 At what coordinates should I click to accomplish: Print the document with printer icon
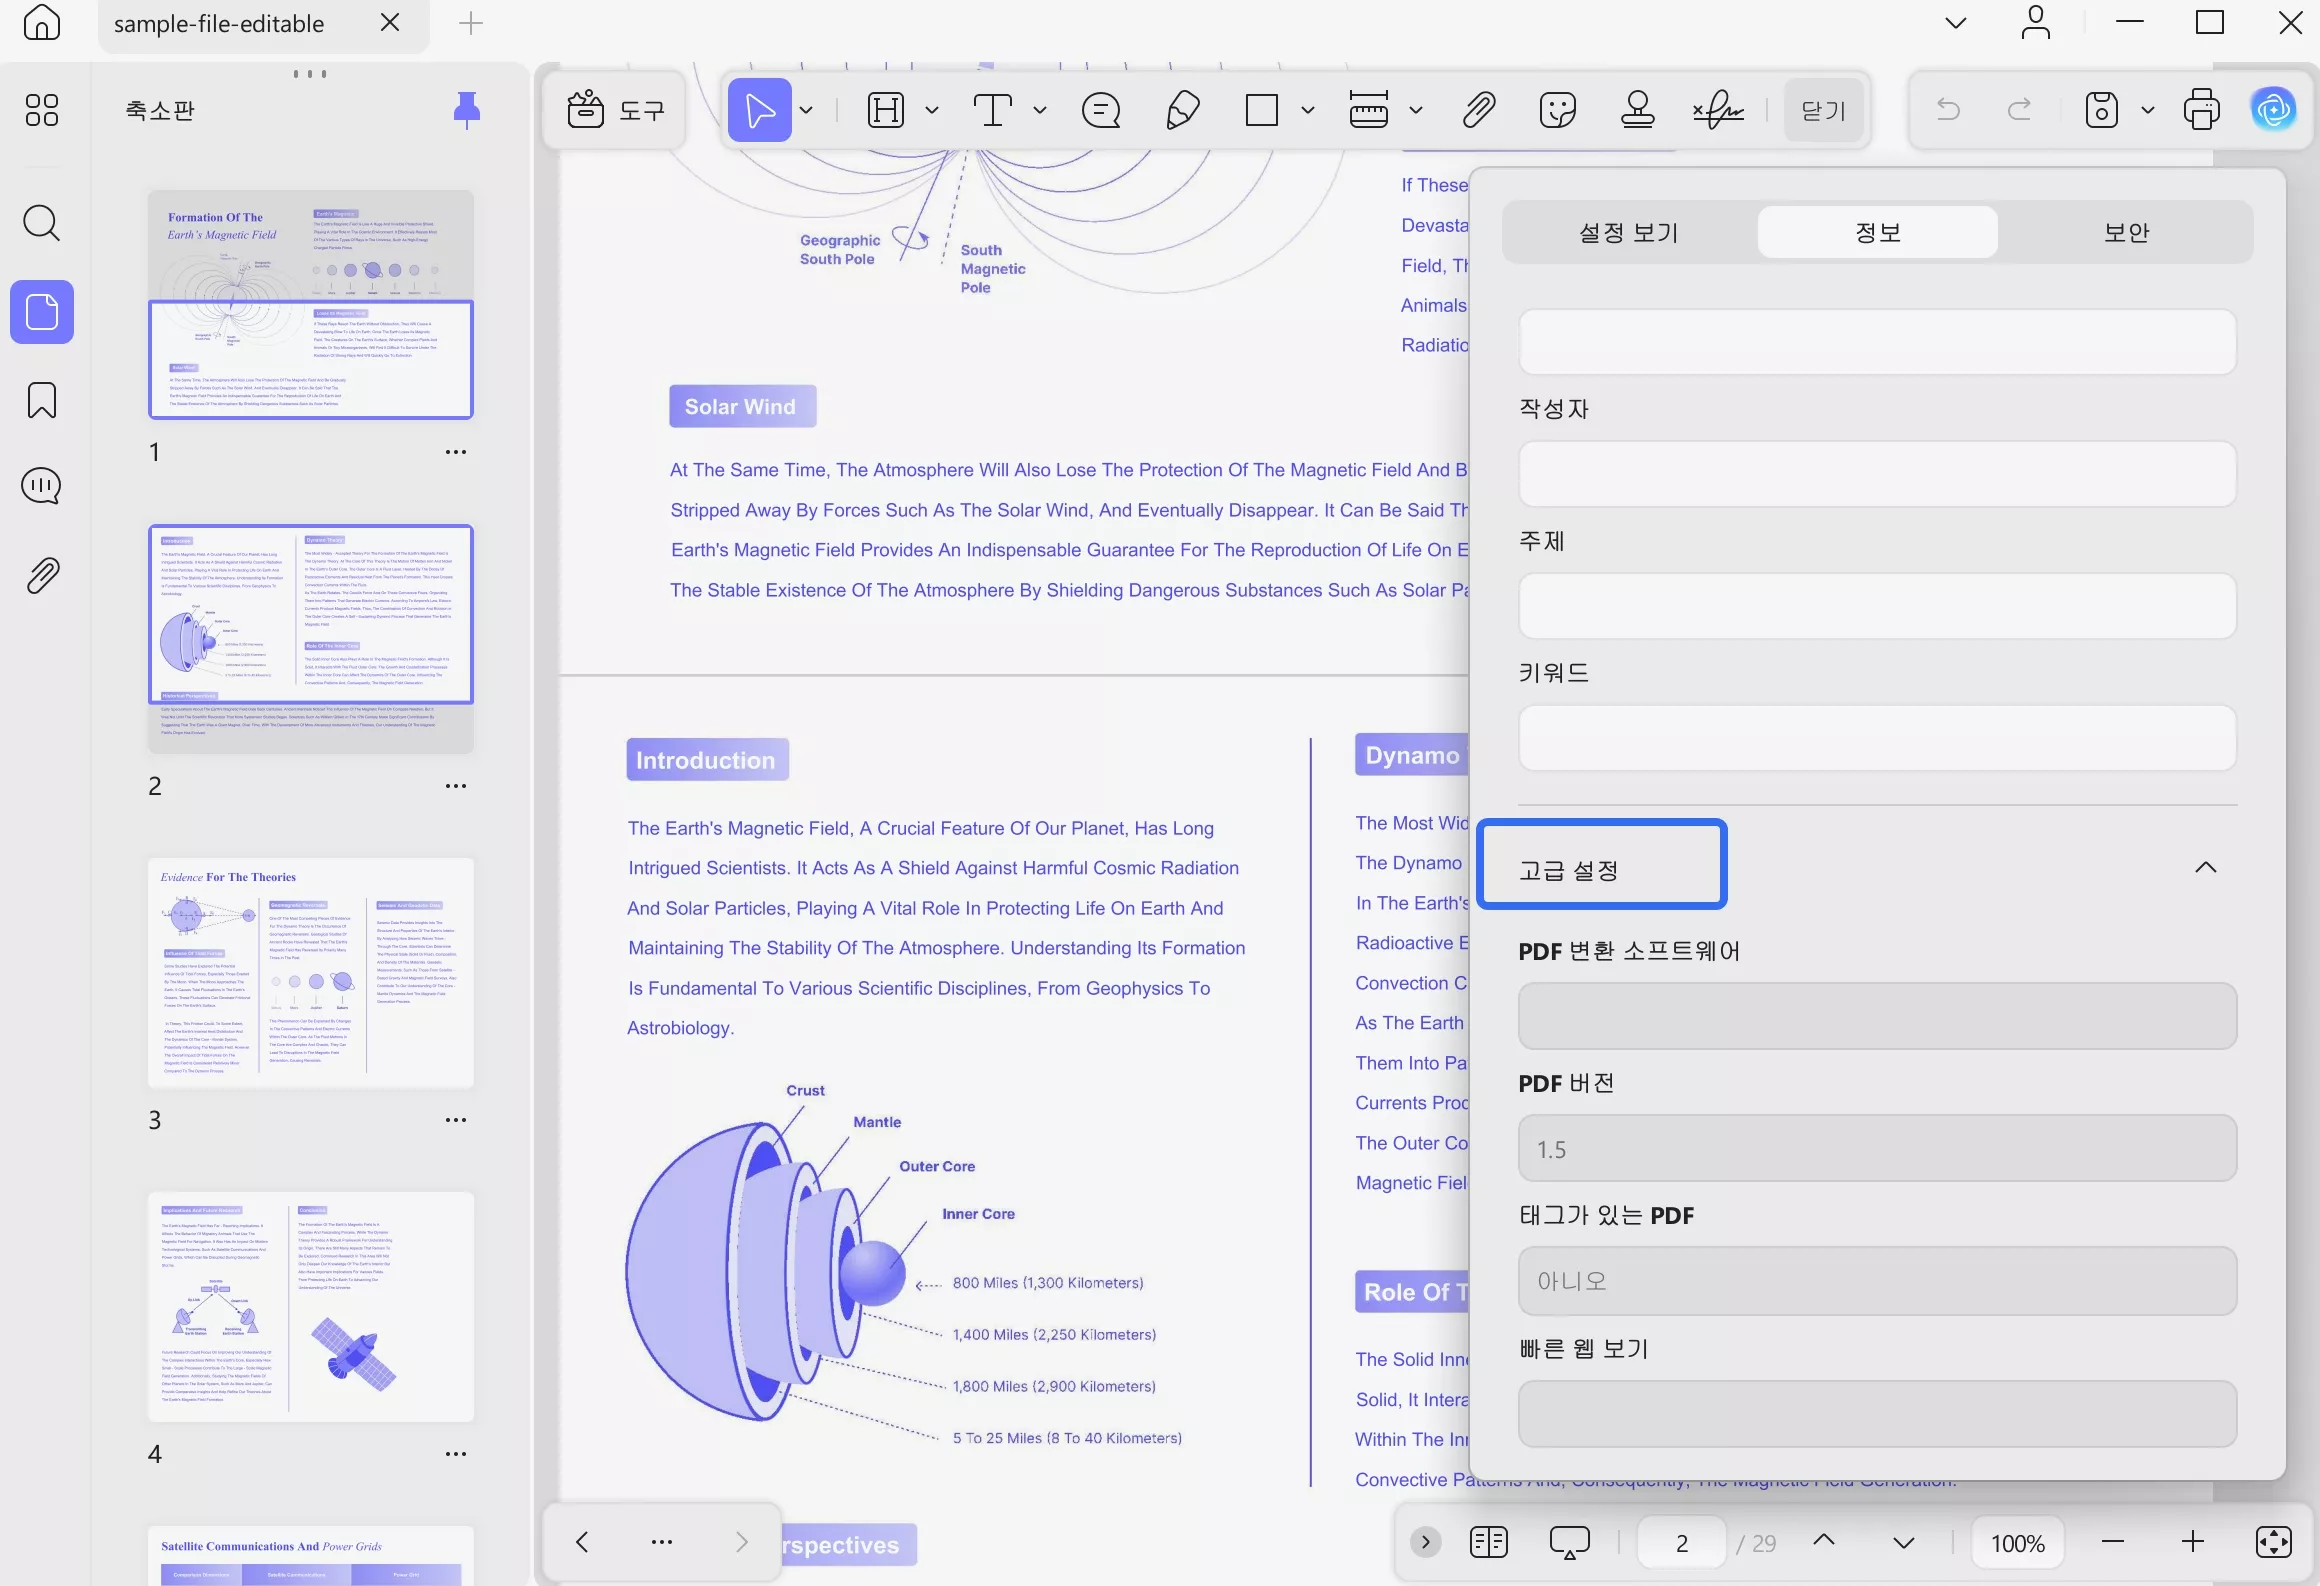click(x=2201, y=110)
